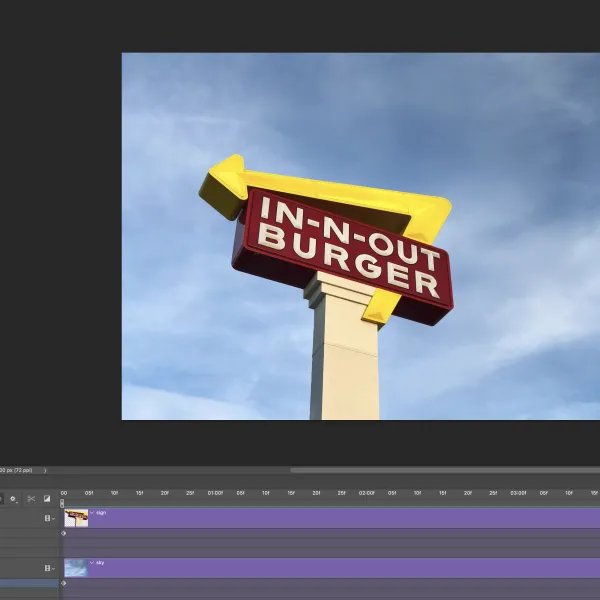The image size is (600, 600).
Task: Click the sky clip thumbnail in timeline
Action: (76, 568)
